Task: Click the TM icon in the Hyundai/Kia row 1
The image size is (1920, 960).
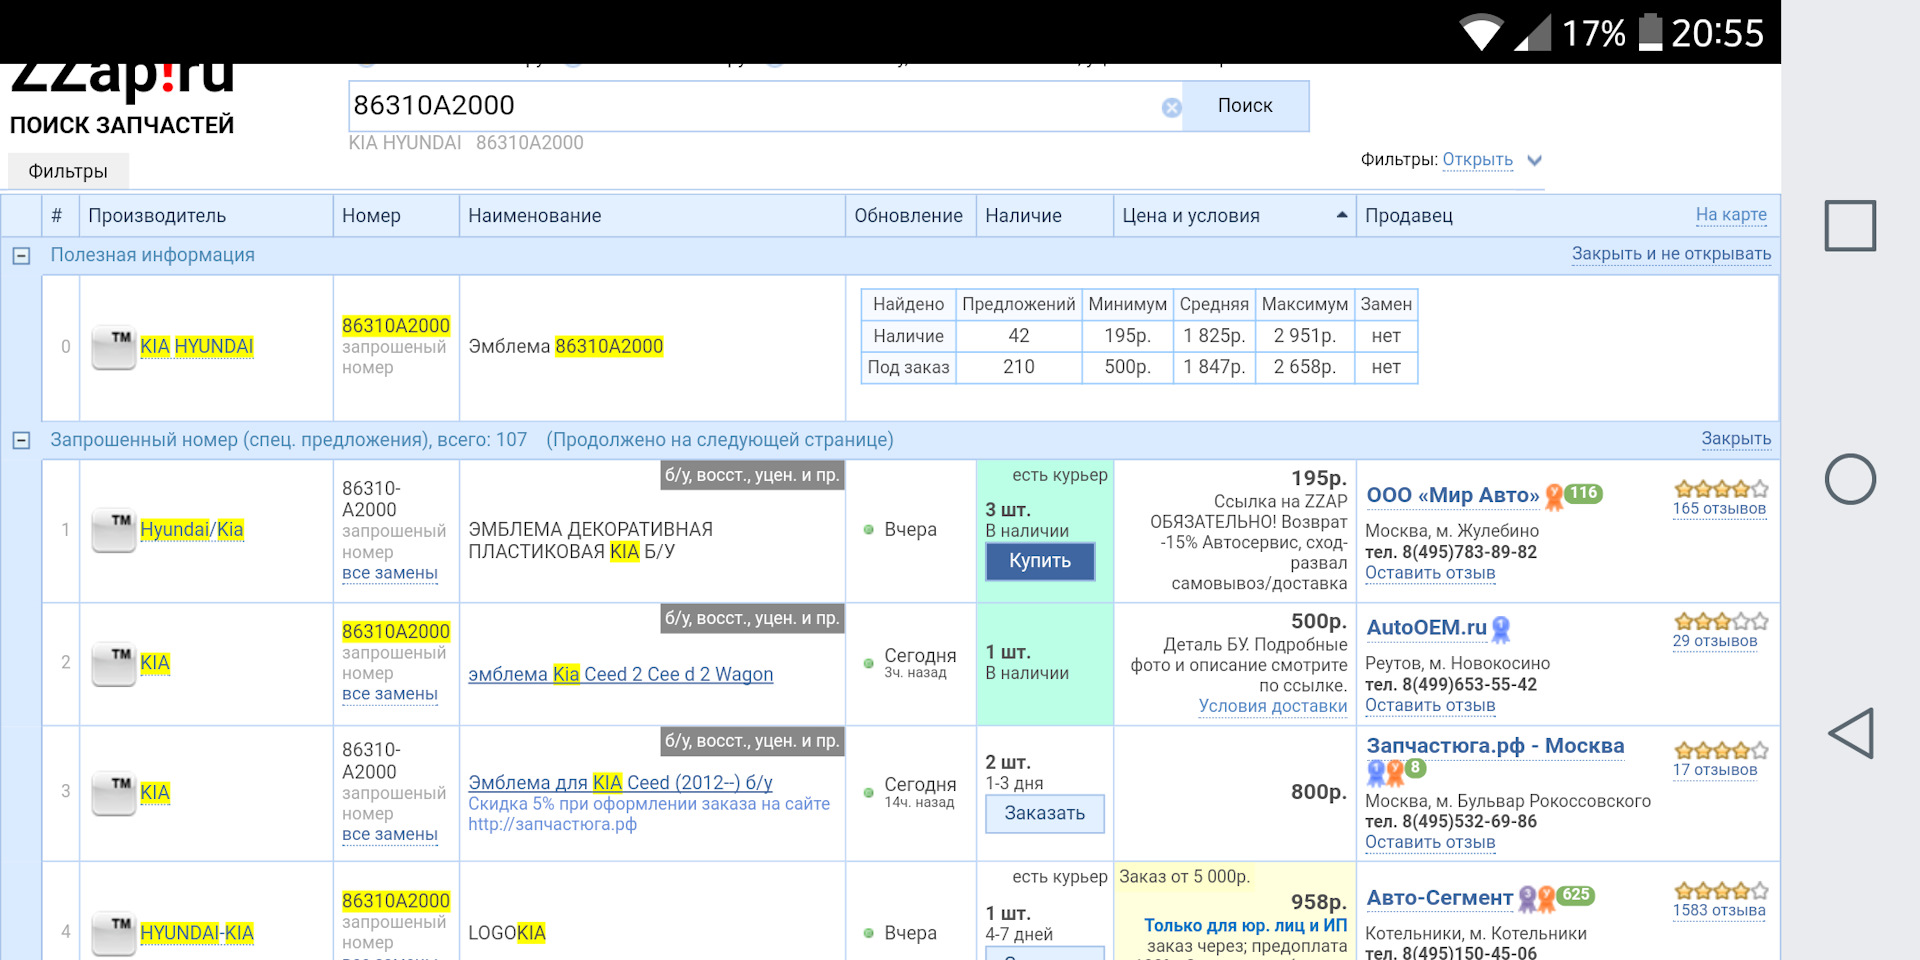Action: [x=114, y=530]
